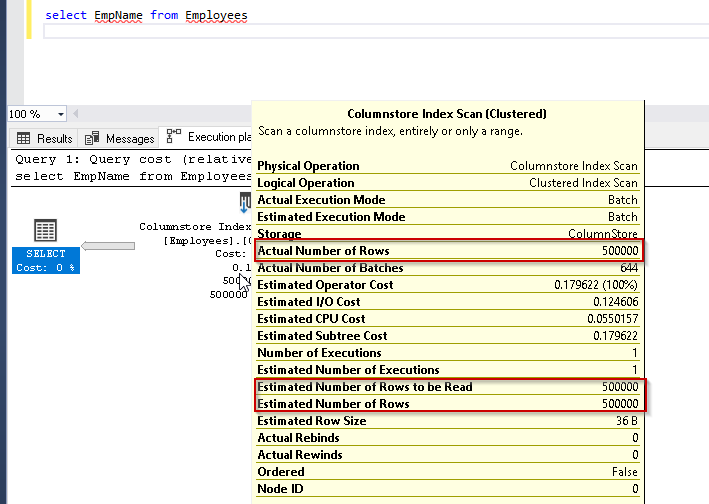Click the Columnstore Index Scan operator icon
This screenshot has width=709, height=504.
coord(245,203)
